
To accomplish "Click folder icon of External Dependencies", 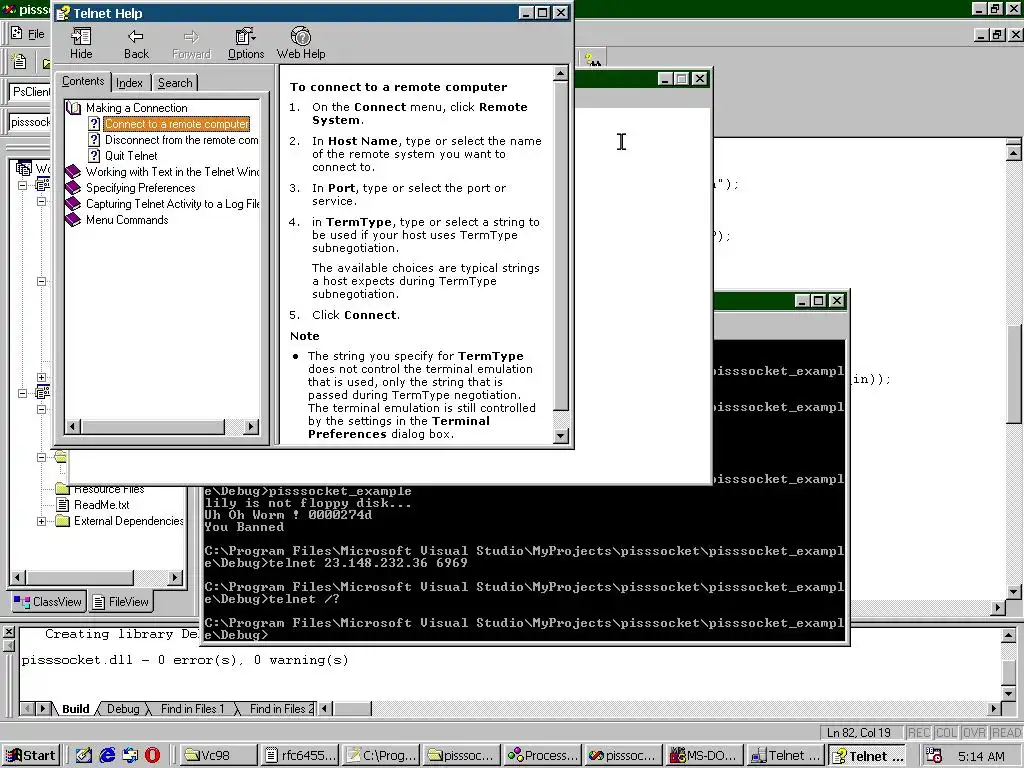I will tap(63, 521).
